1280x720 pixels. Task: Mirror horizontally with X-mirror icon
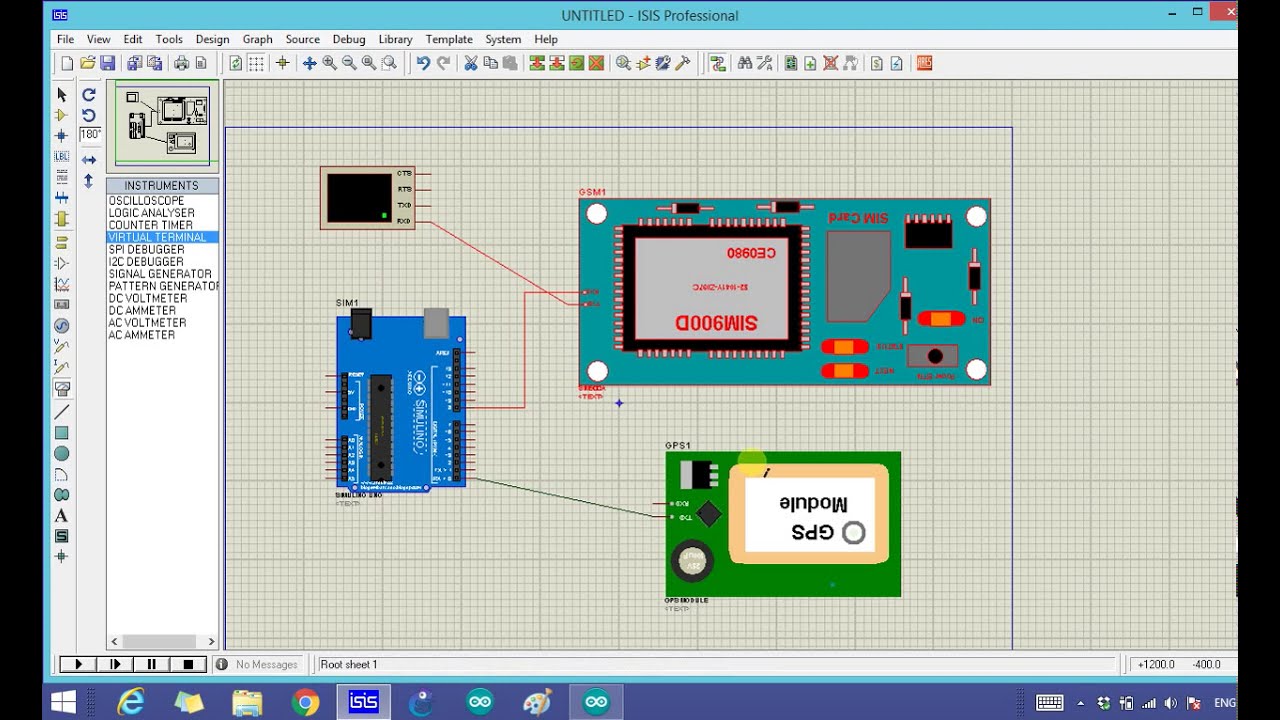(x=89, y=160)
